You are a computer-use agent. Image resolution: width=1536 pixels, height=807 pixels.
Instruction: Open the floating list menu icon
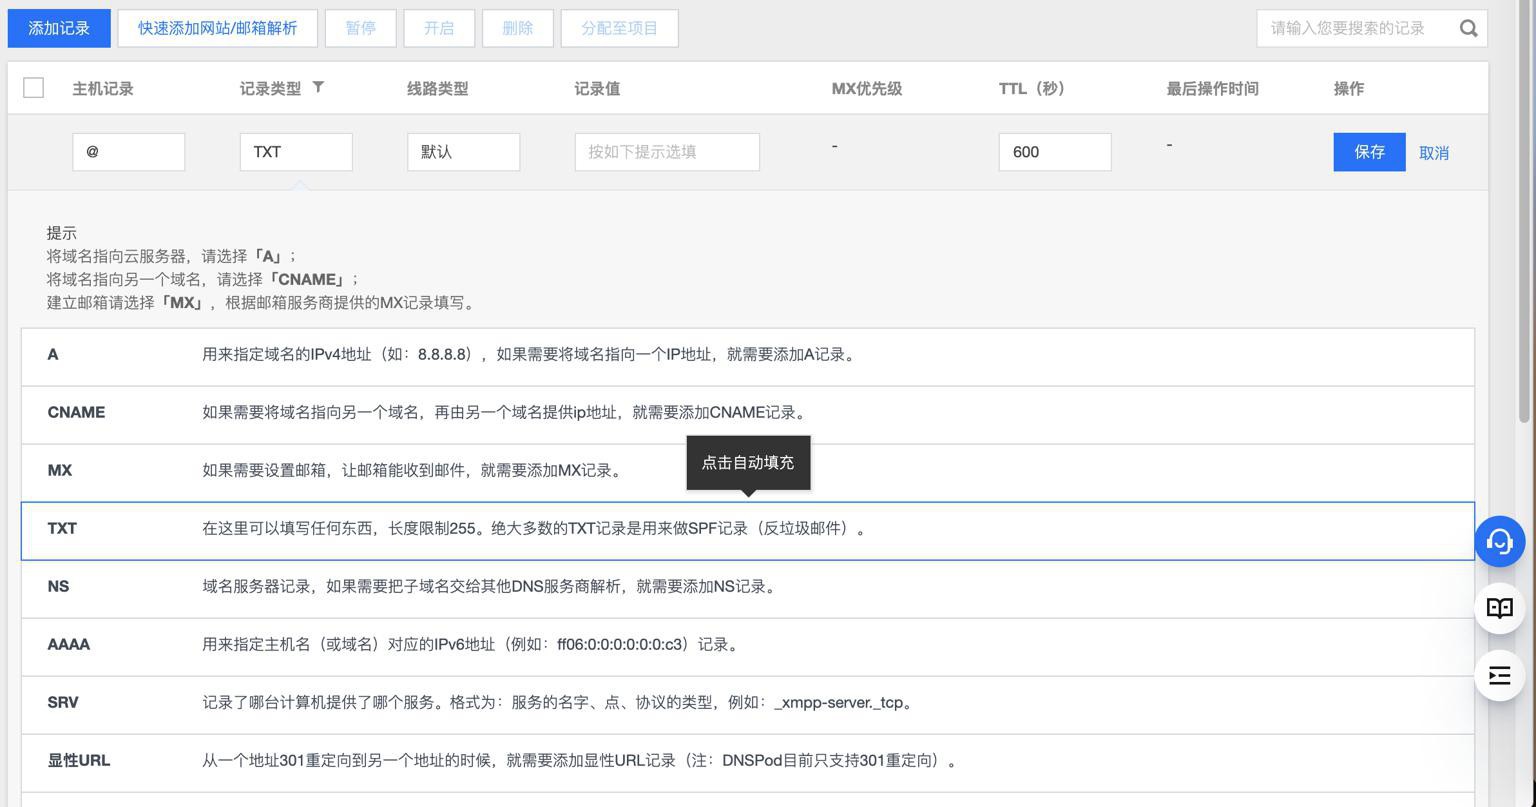(1499, 675)
